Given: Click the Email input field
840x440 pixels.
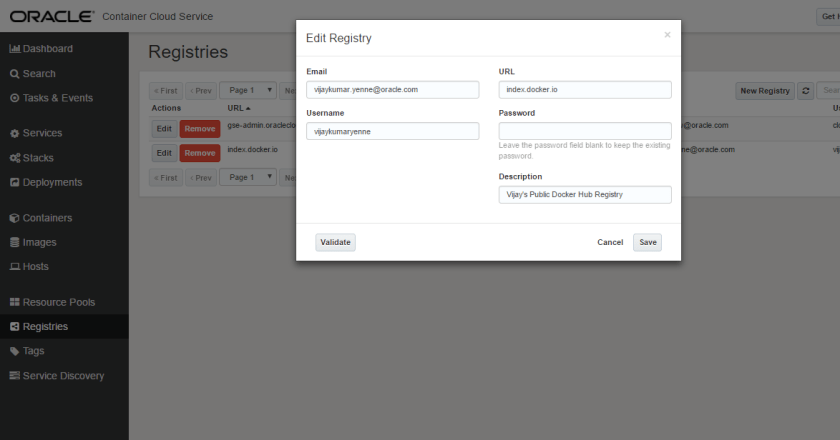Looking at the screenshot, I should tap(393, 90).
